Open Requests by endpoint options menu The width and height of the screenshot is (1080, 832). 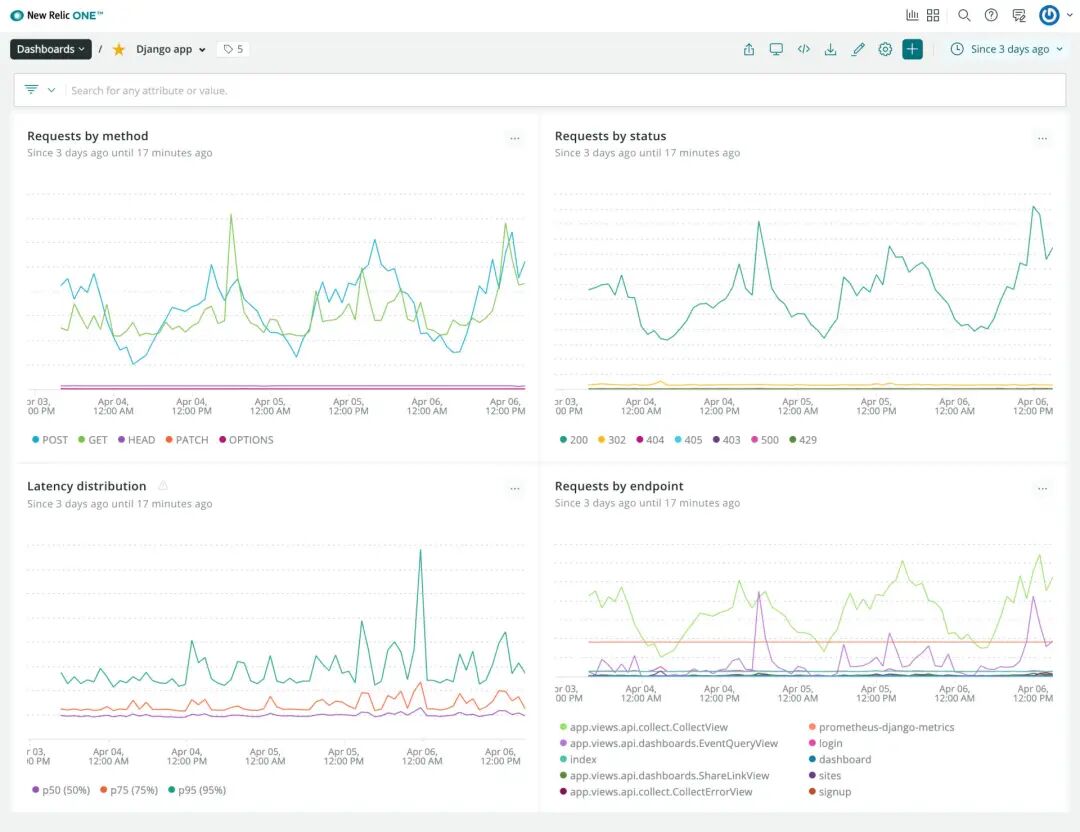(x=1043, y=488)
